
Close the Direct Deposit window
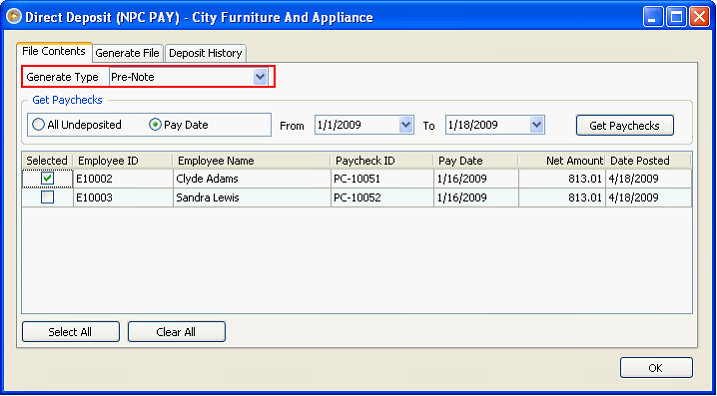click(699, 17)
